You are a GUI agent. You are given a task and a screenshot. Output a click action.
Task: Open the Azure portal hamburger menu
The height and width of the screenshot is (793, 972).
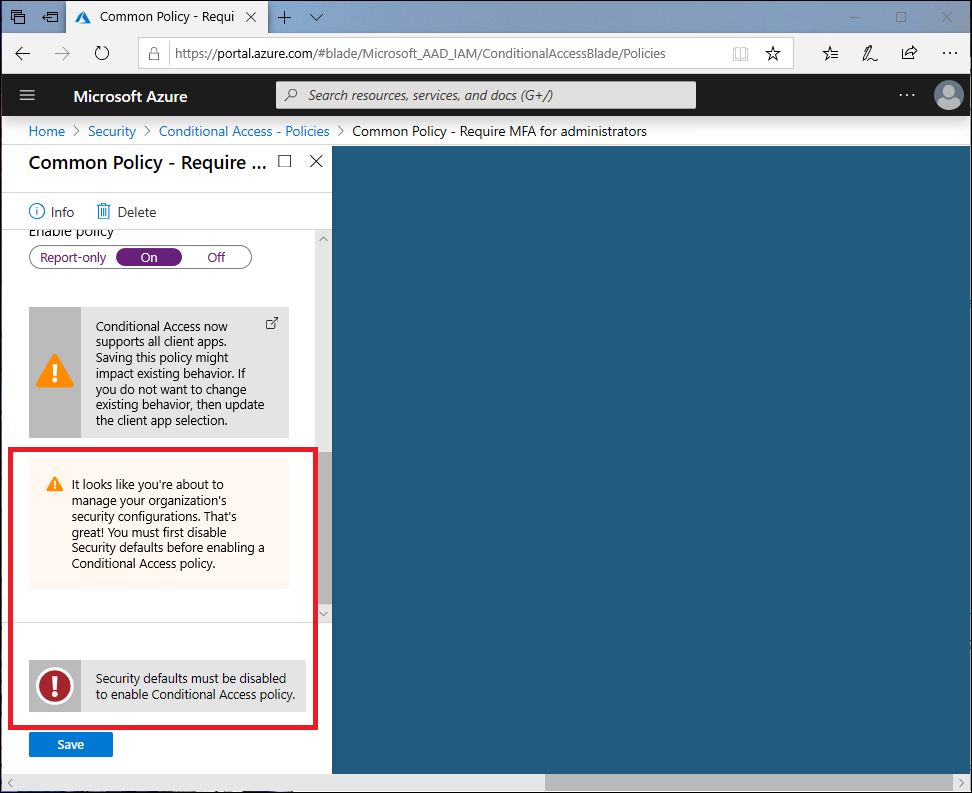coord(27,96)
